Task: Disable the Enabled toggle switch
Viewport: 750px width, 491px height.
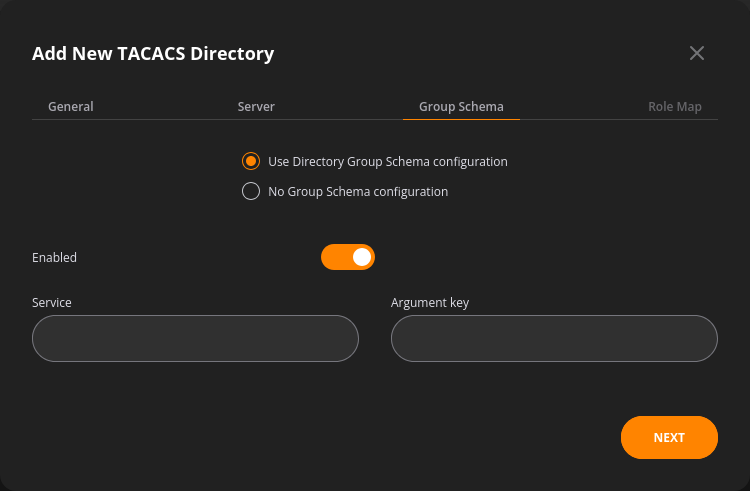Action: 348,257
